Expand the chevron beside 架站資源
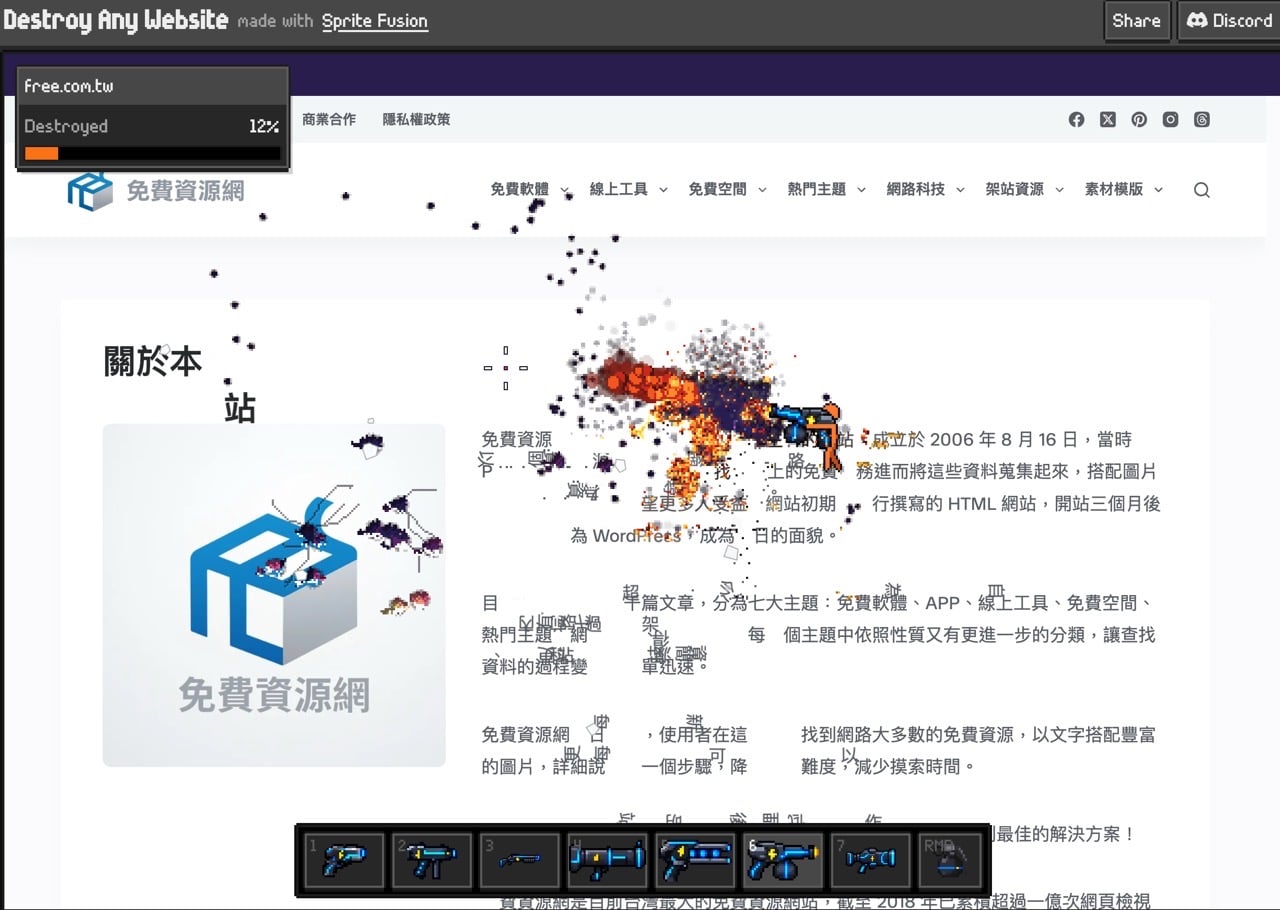Viewport: 1280px width, 910px height. coord(1059,190)
